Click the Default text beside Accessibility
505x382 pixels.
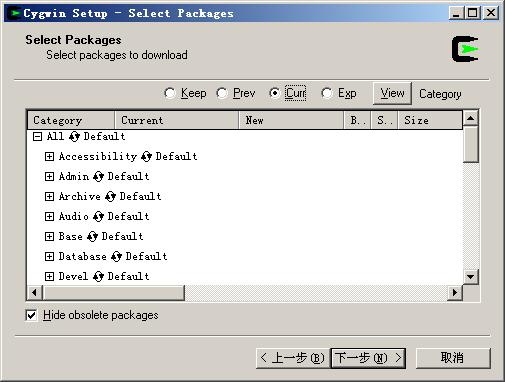(x=176, y=156)
